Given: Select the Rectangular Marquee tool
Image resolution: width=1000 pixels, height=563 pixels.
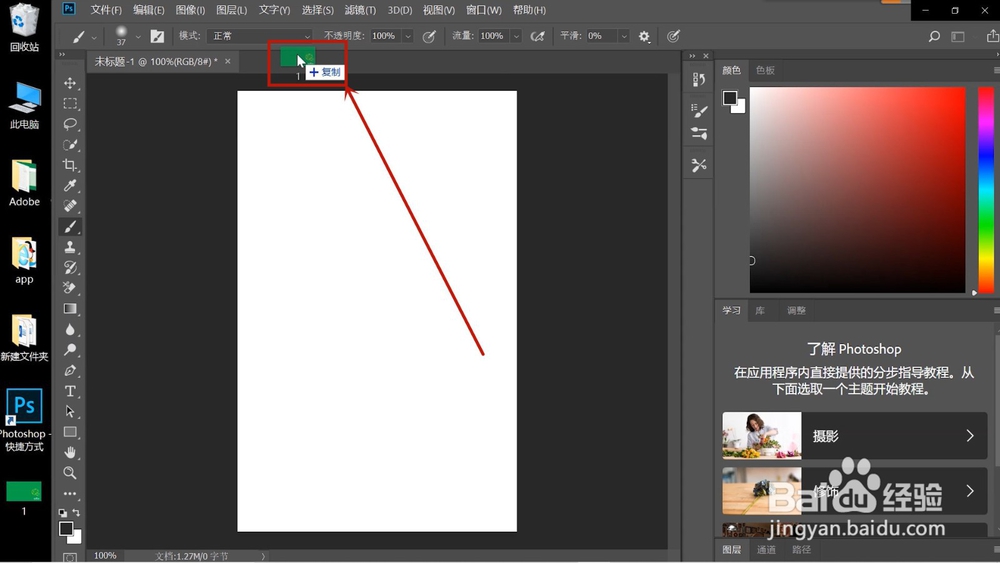Looking at the screenshot, I should coord(70,103).
